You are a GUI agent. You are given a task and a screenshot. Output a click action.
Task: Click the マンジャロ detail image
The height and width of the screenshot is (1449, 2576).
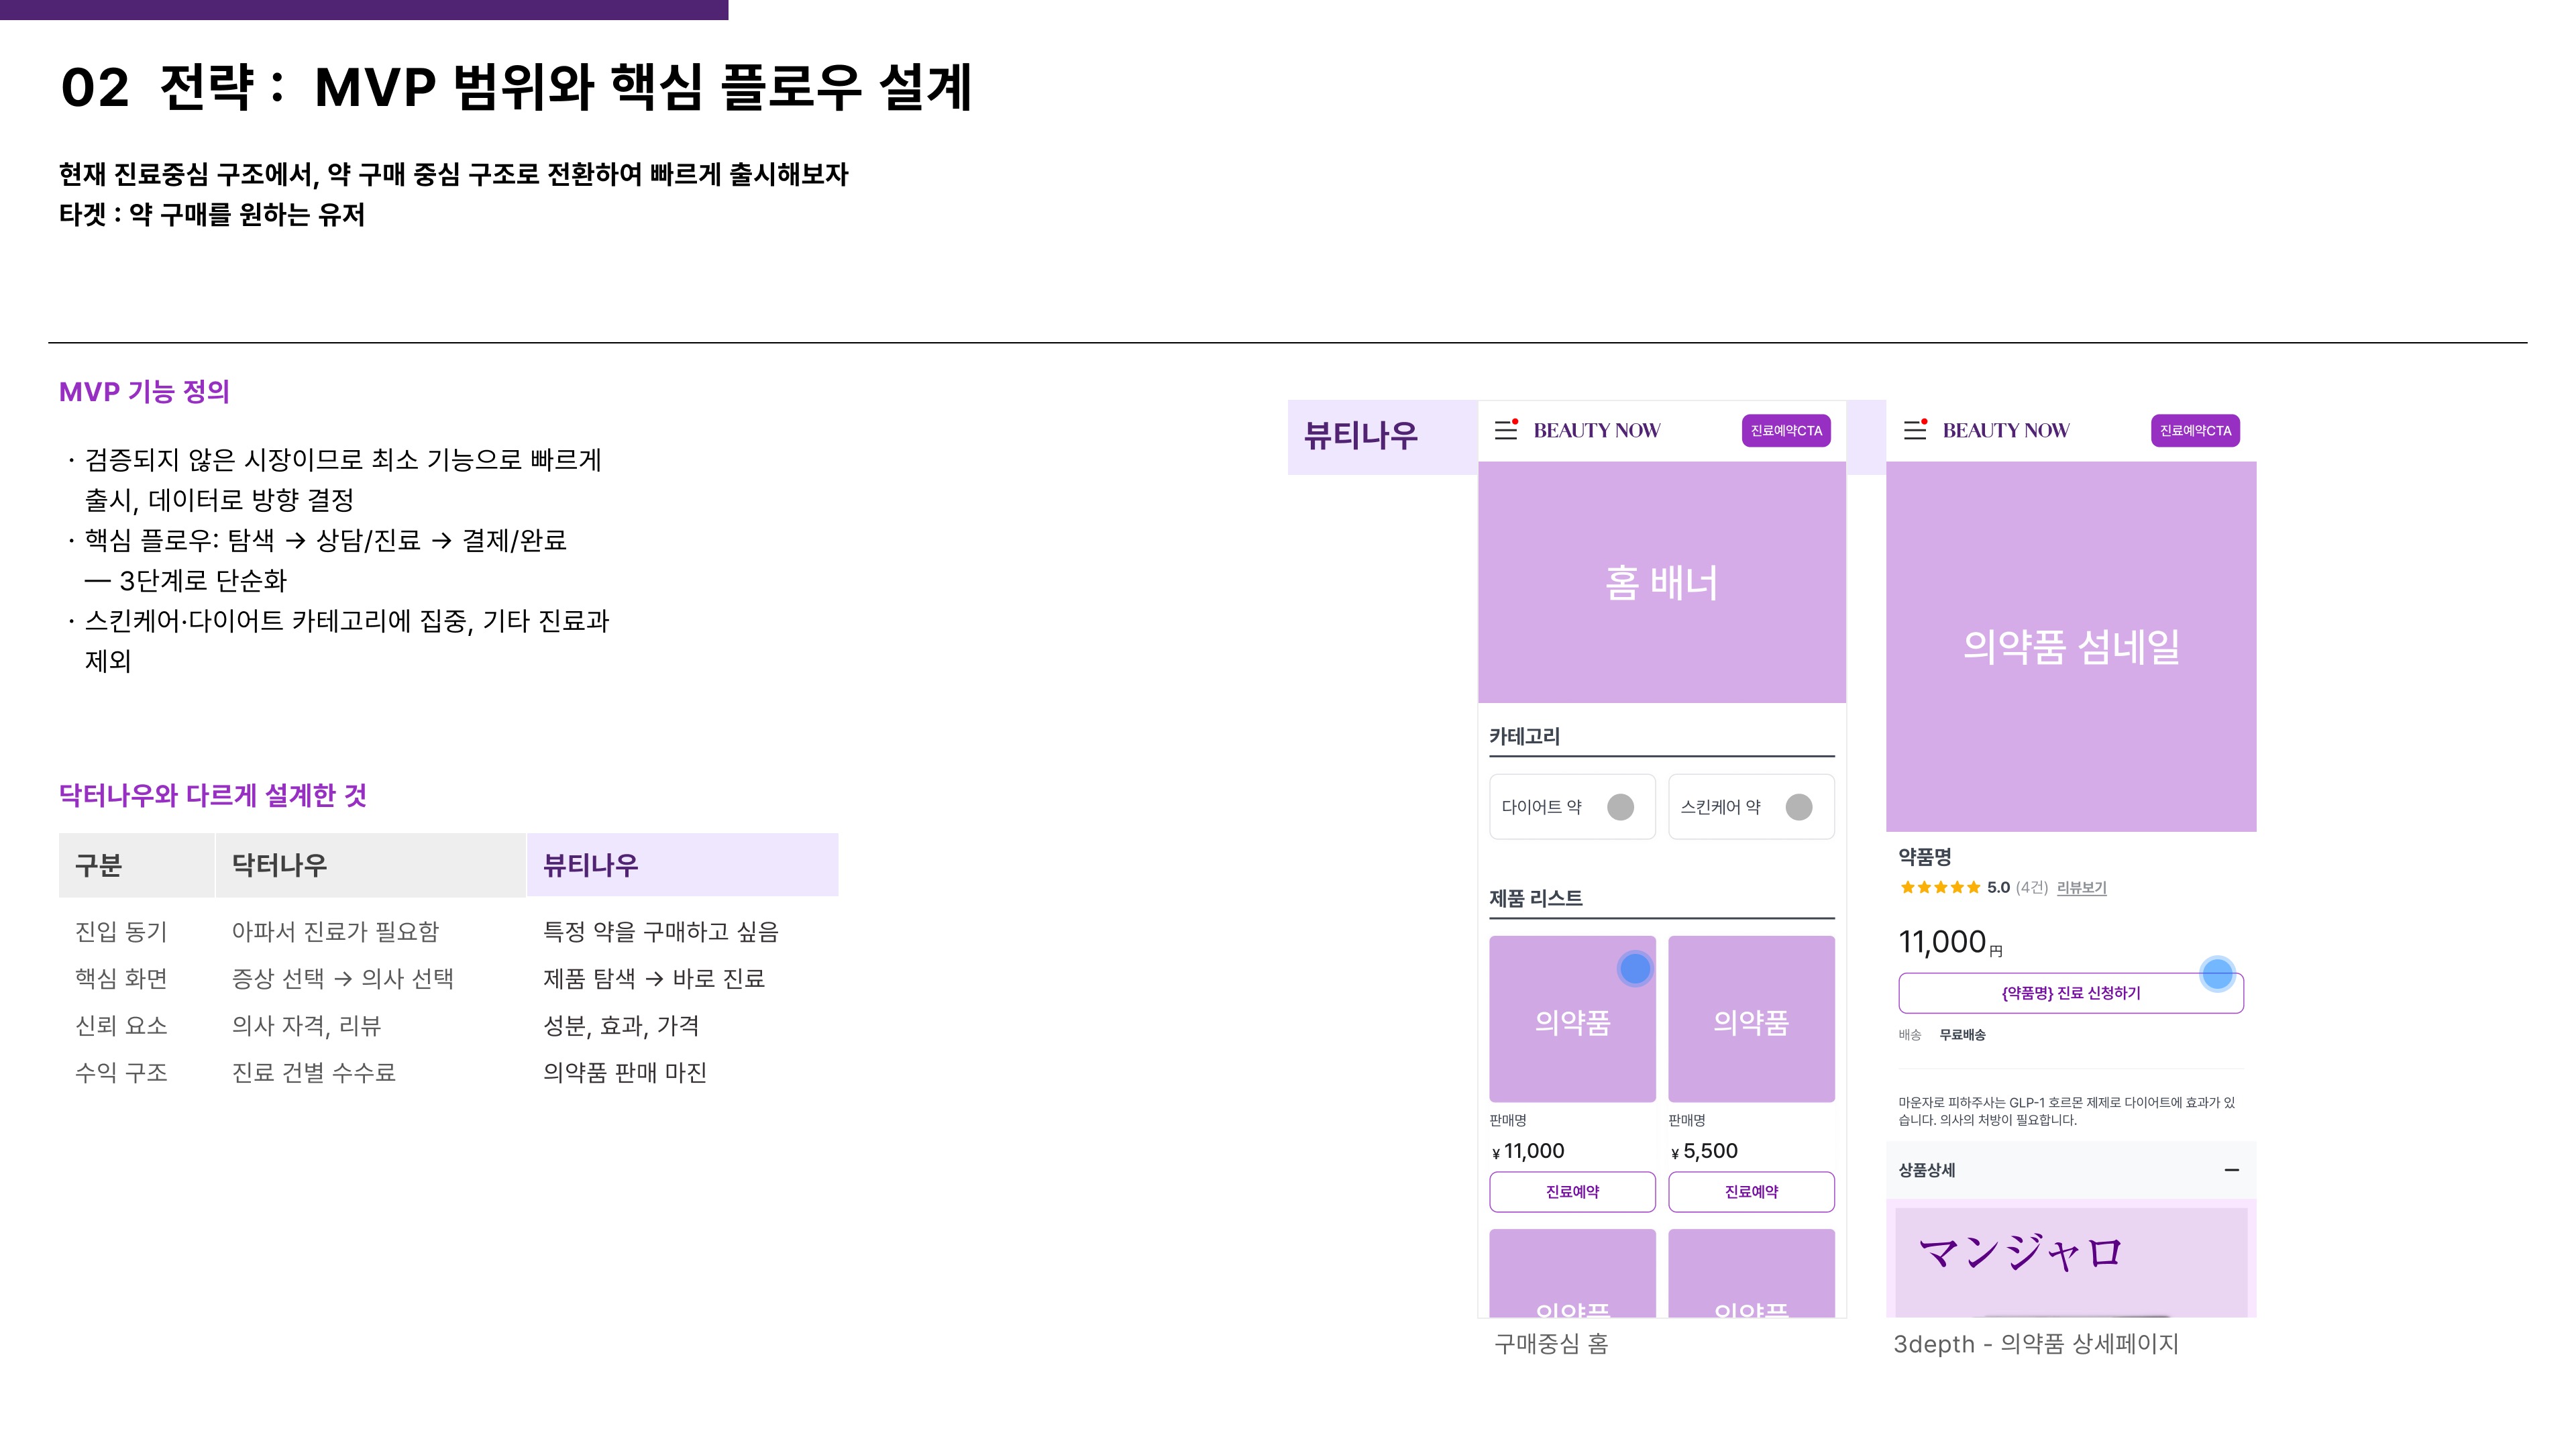tap(2071, 1262)
